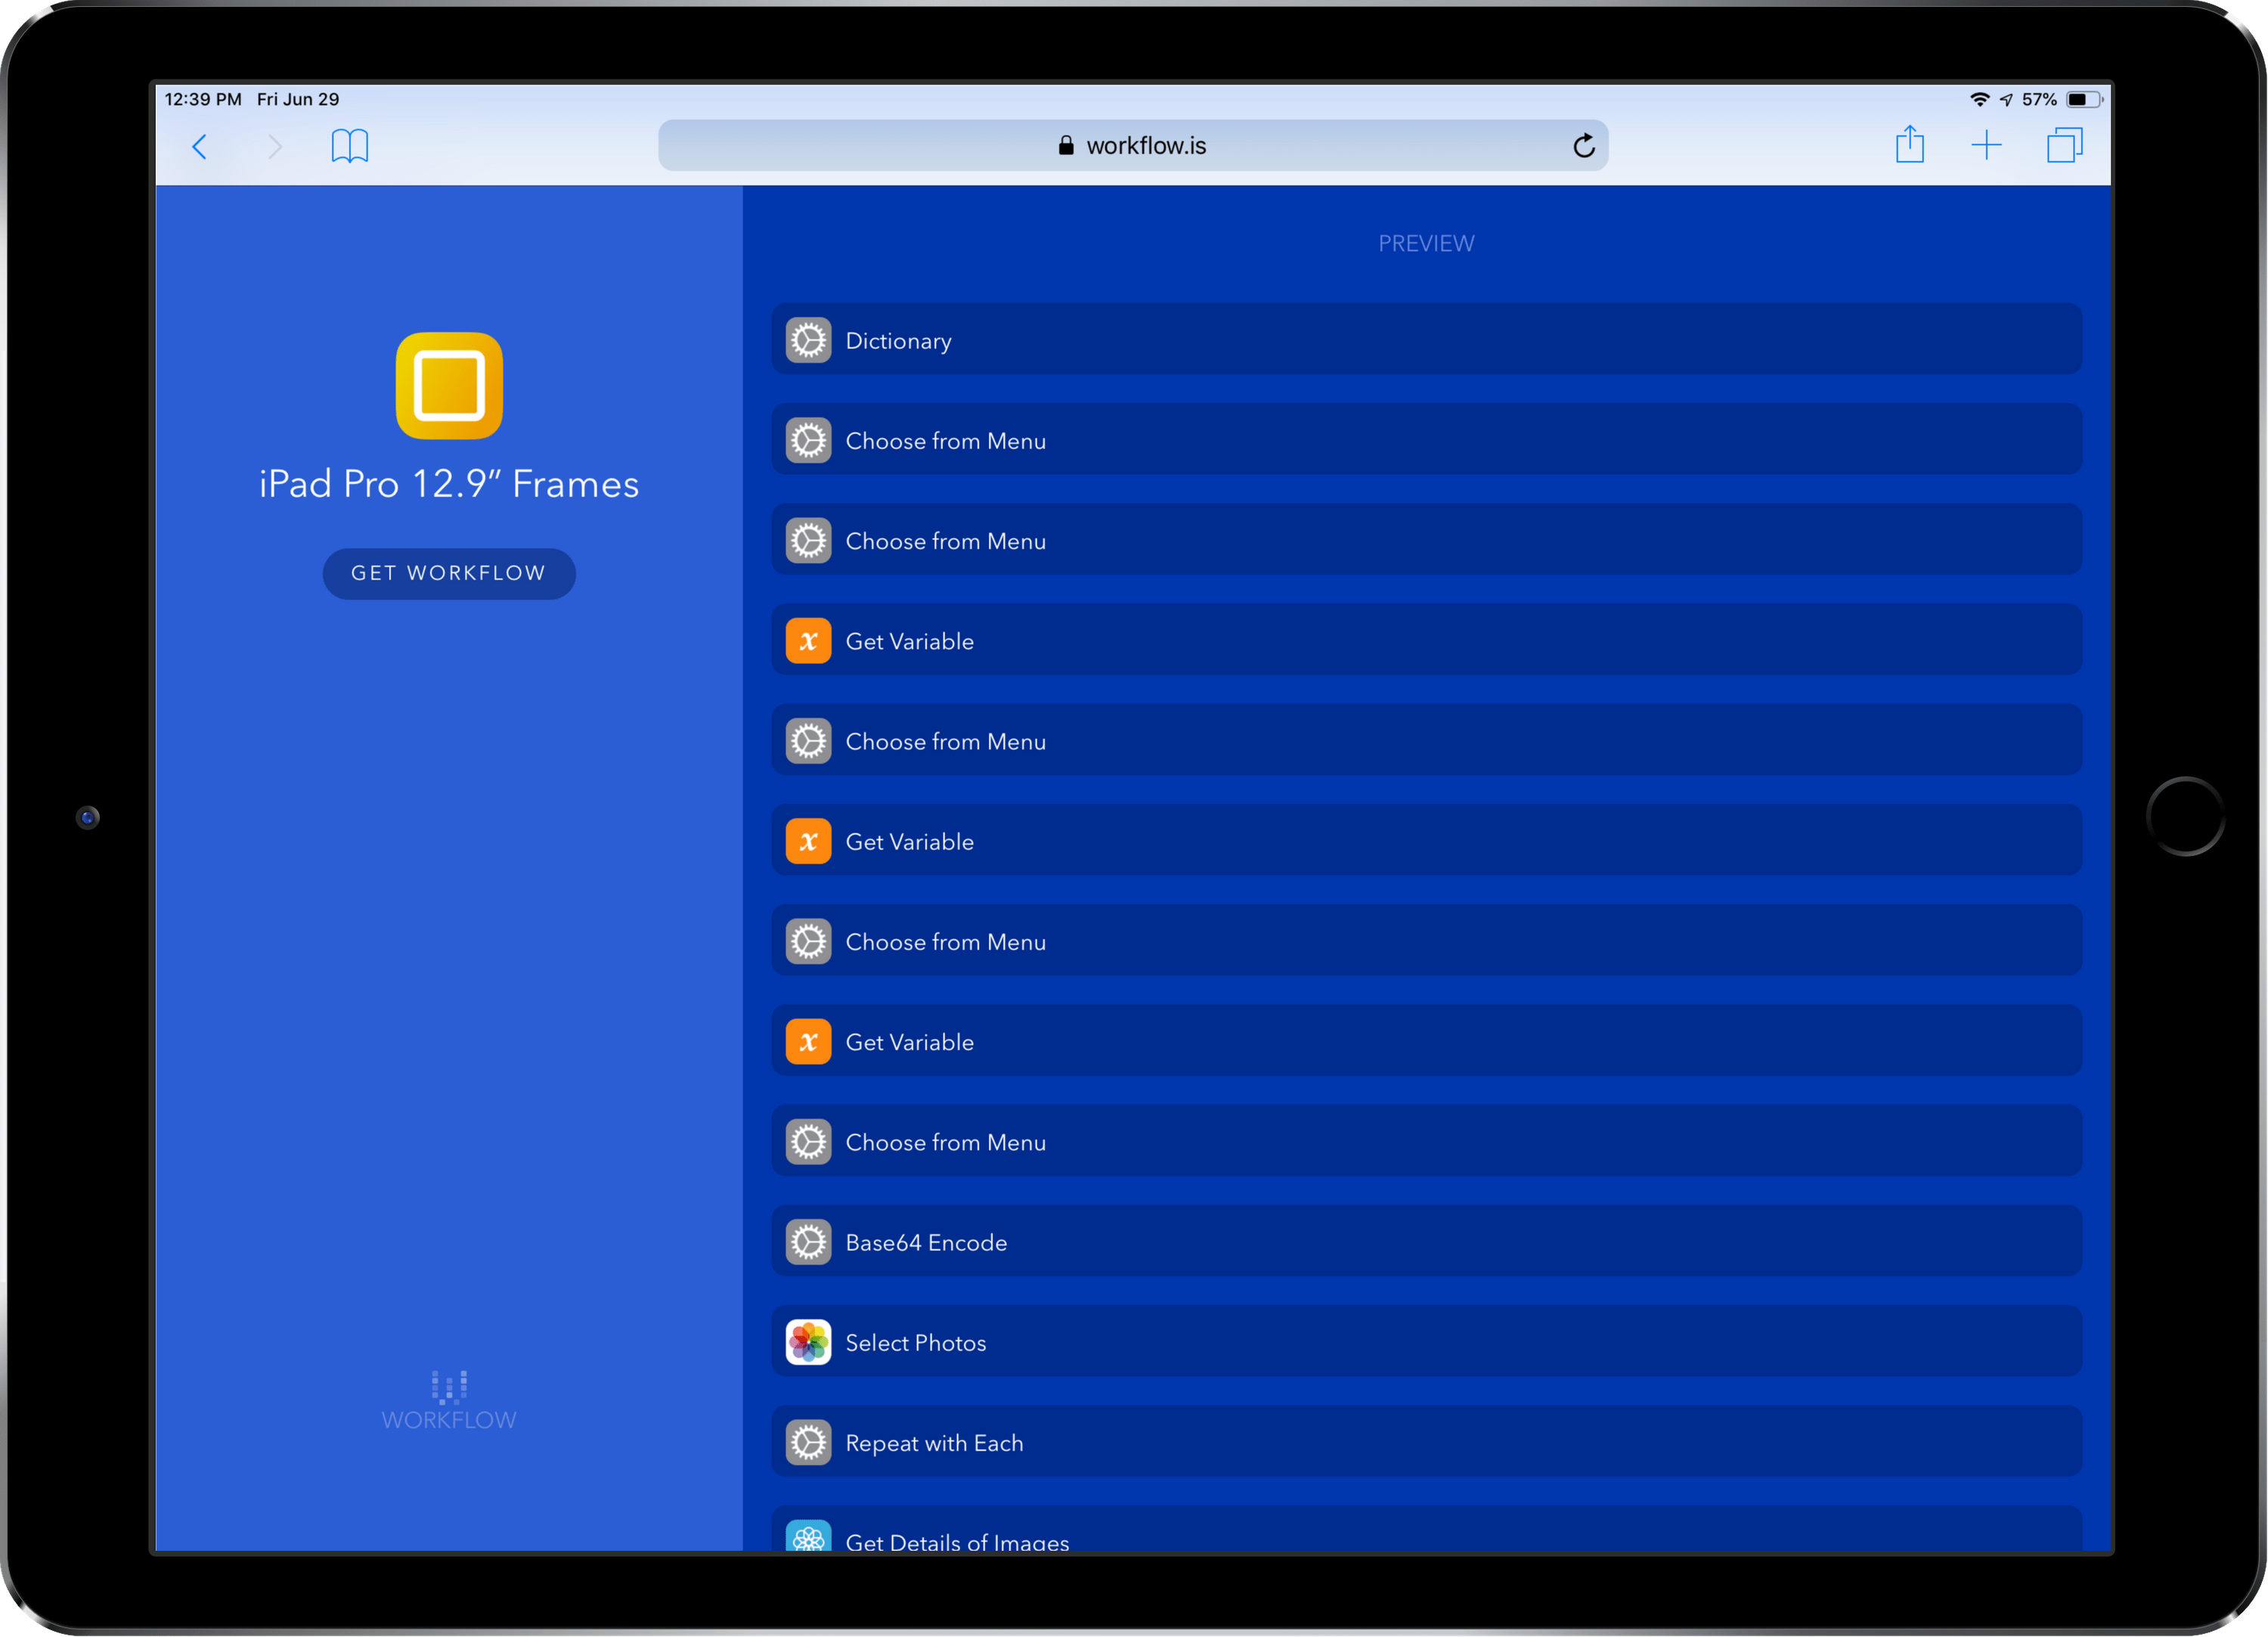Click the Repeat with Each gear icon
Viewport: 2268px width, 1637px height.
[x=808, y=1442]
